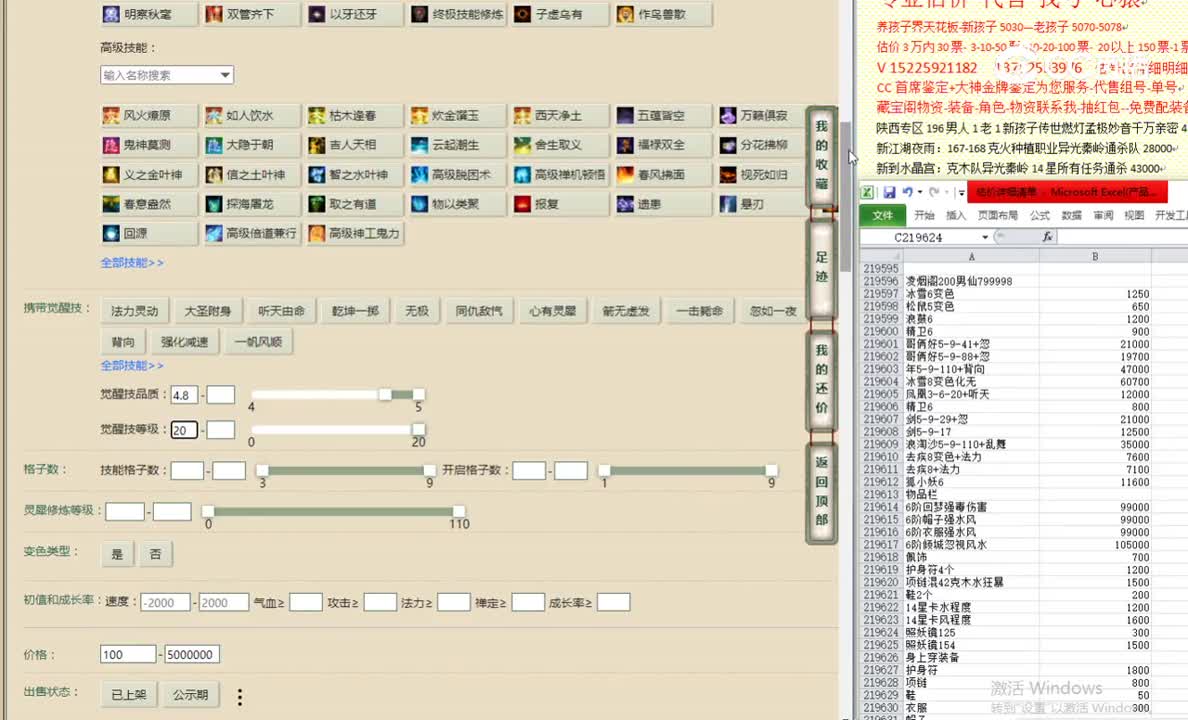Toggle awakening skill 强化减速
The image size is (1188, 720).
(x=184, y=342)
